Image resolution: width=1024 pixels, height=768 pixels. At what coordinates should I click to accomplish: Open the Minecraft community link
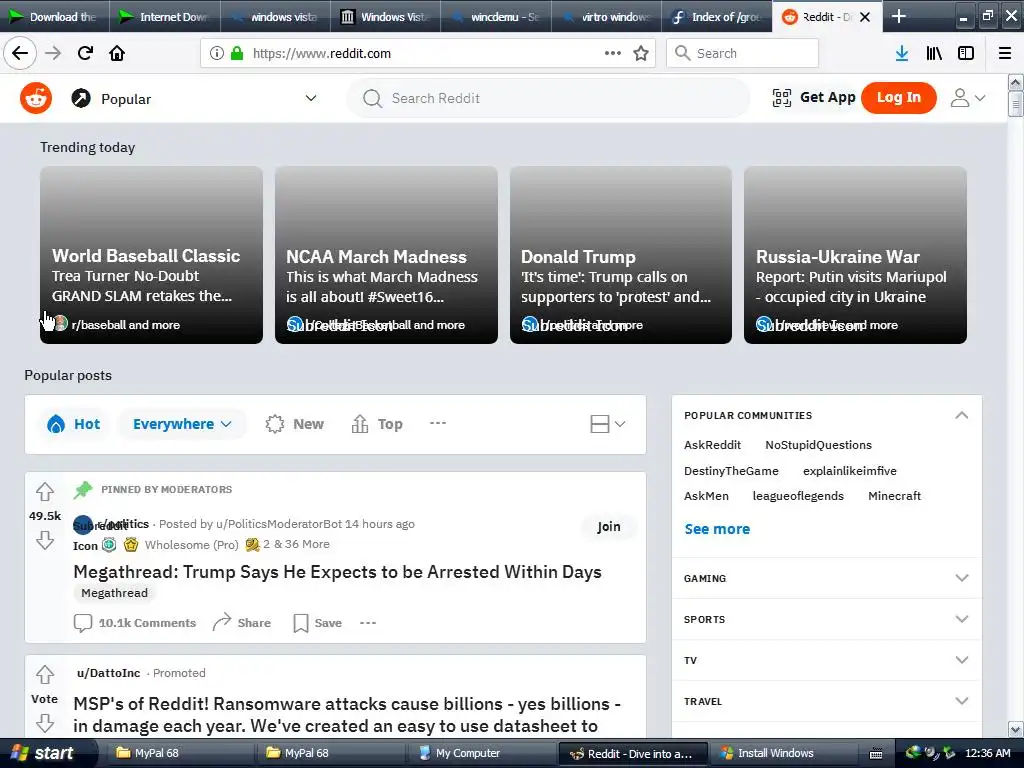894,496
